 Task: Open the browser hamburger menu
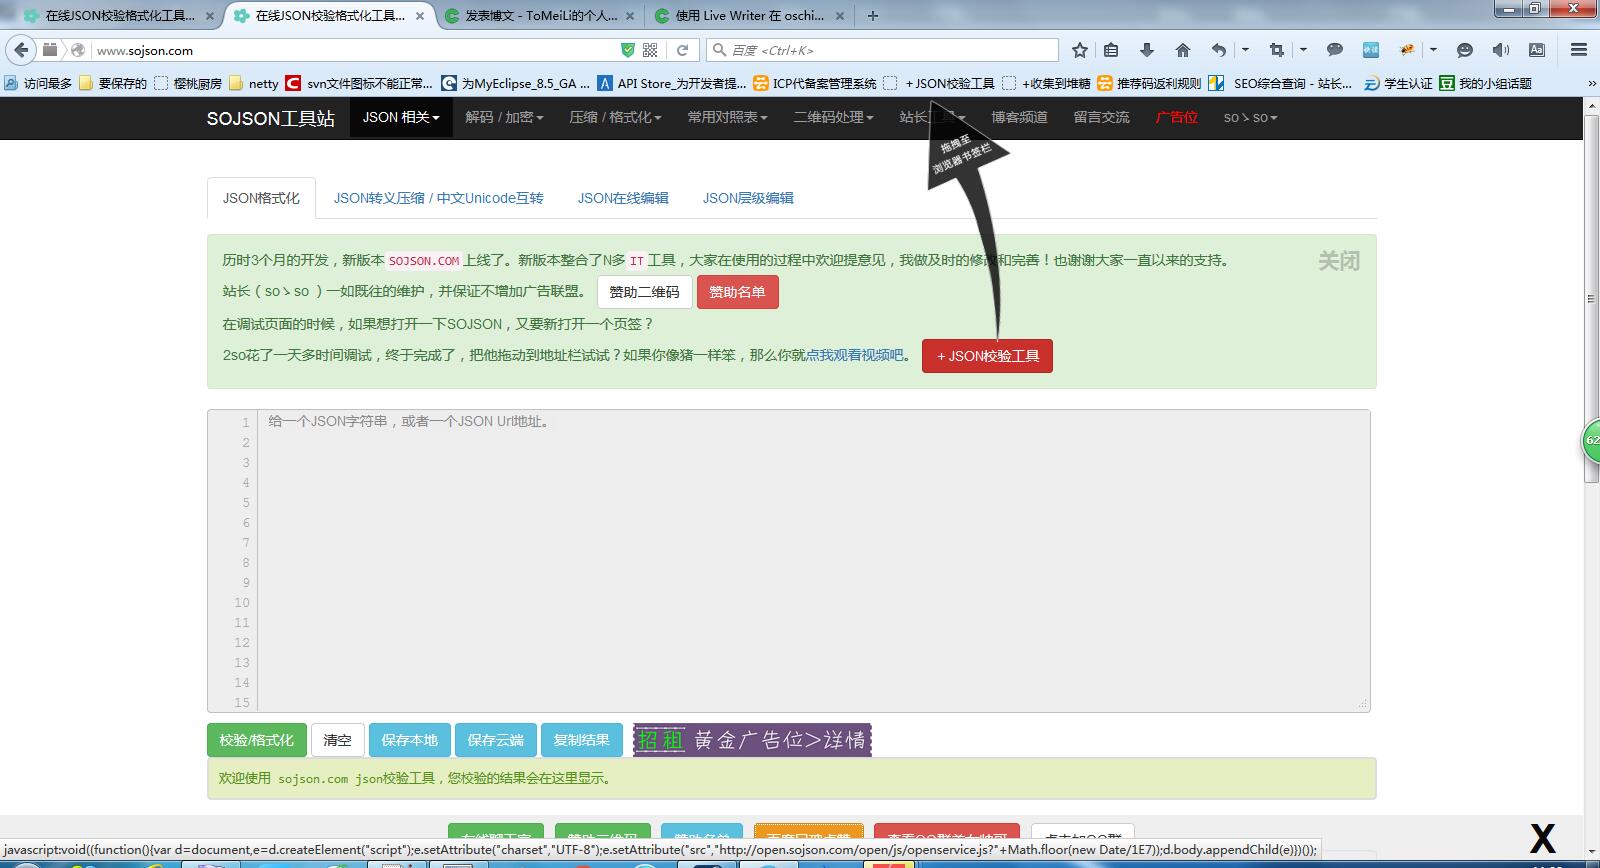click(1579, 50)
